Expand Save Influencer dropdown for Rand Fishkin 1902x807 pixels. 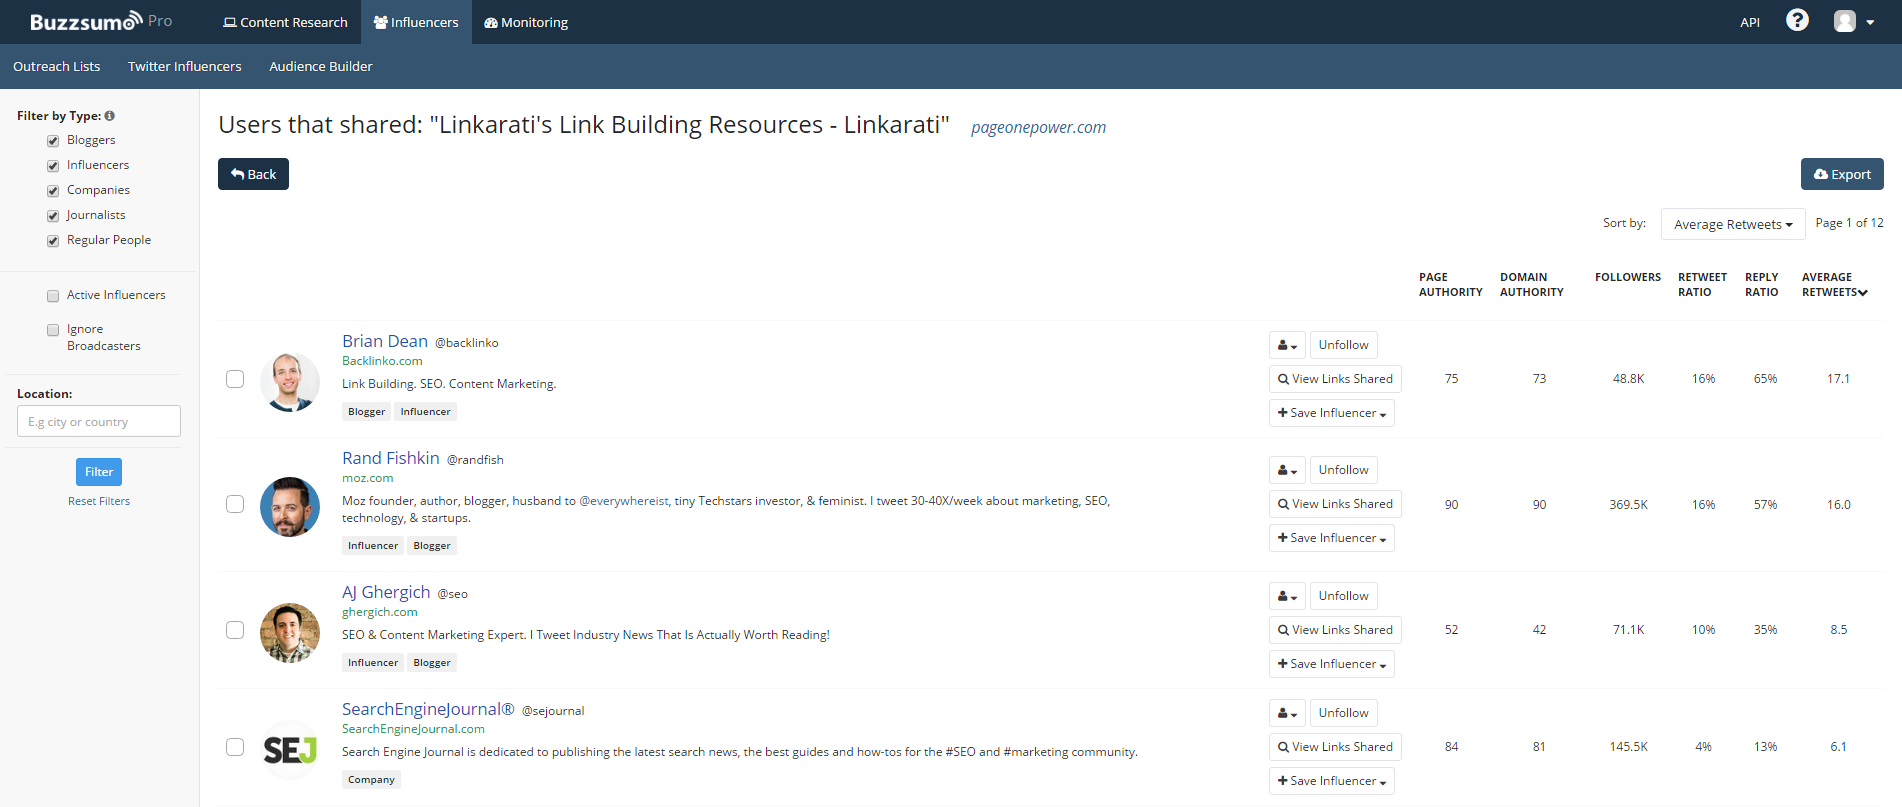(1331, 538)
